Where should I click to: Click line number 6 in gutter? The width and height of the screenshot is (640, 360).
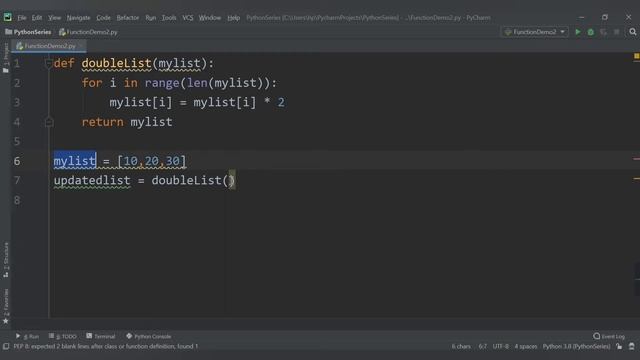point(17,161)
